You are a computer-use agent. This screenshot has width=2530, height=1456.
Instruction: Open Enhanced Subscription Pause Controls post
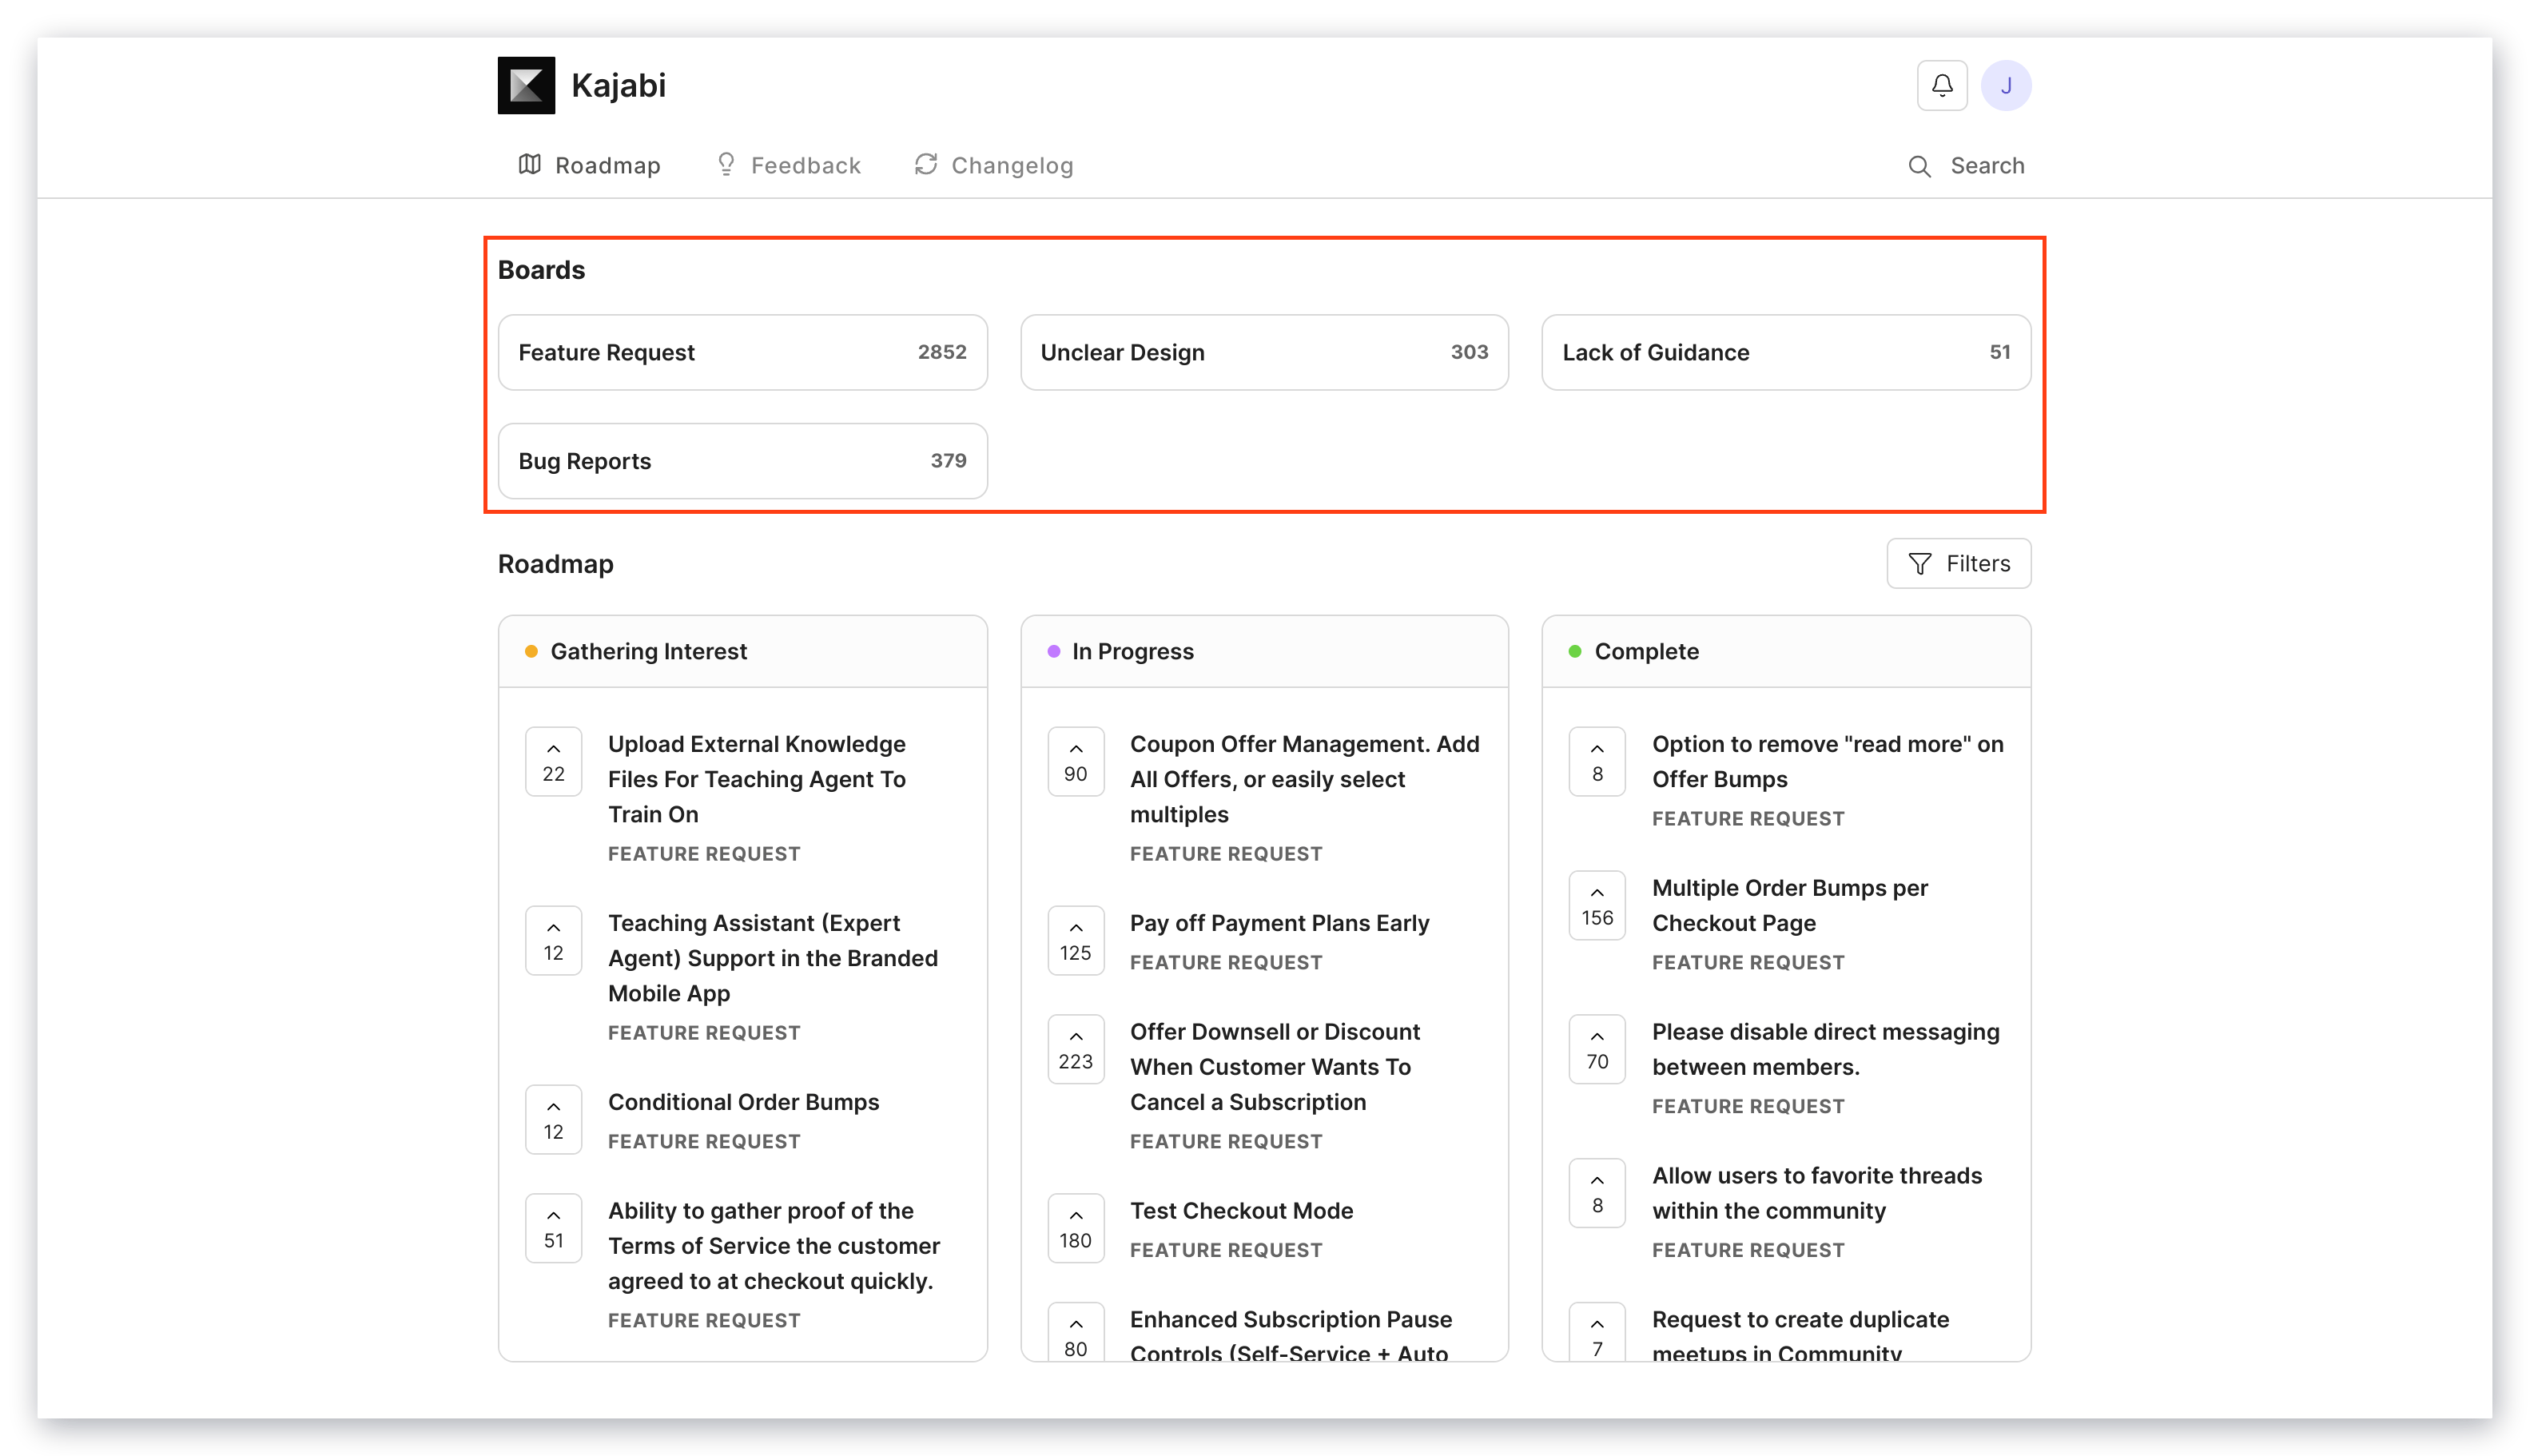pyautogui.click(x=1290, y=1336)
